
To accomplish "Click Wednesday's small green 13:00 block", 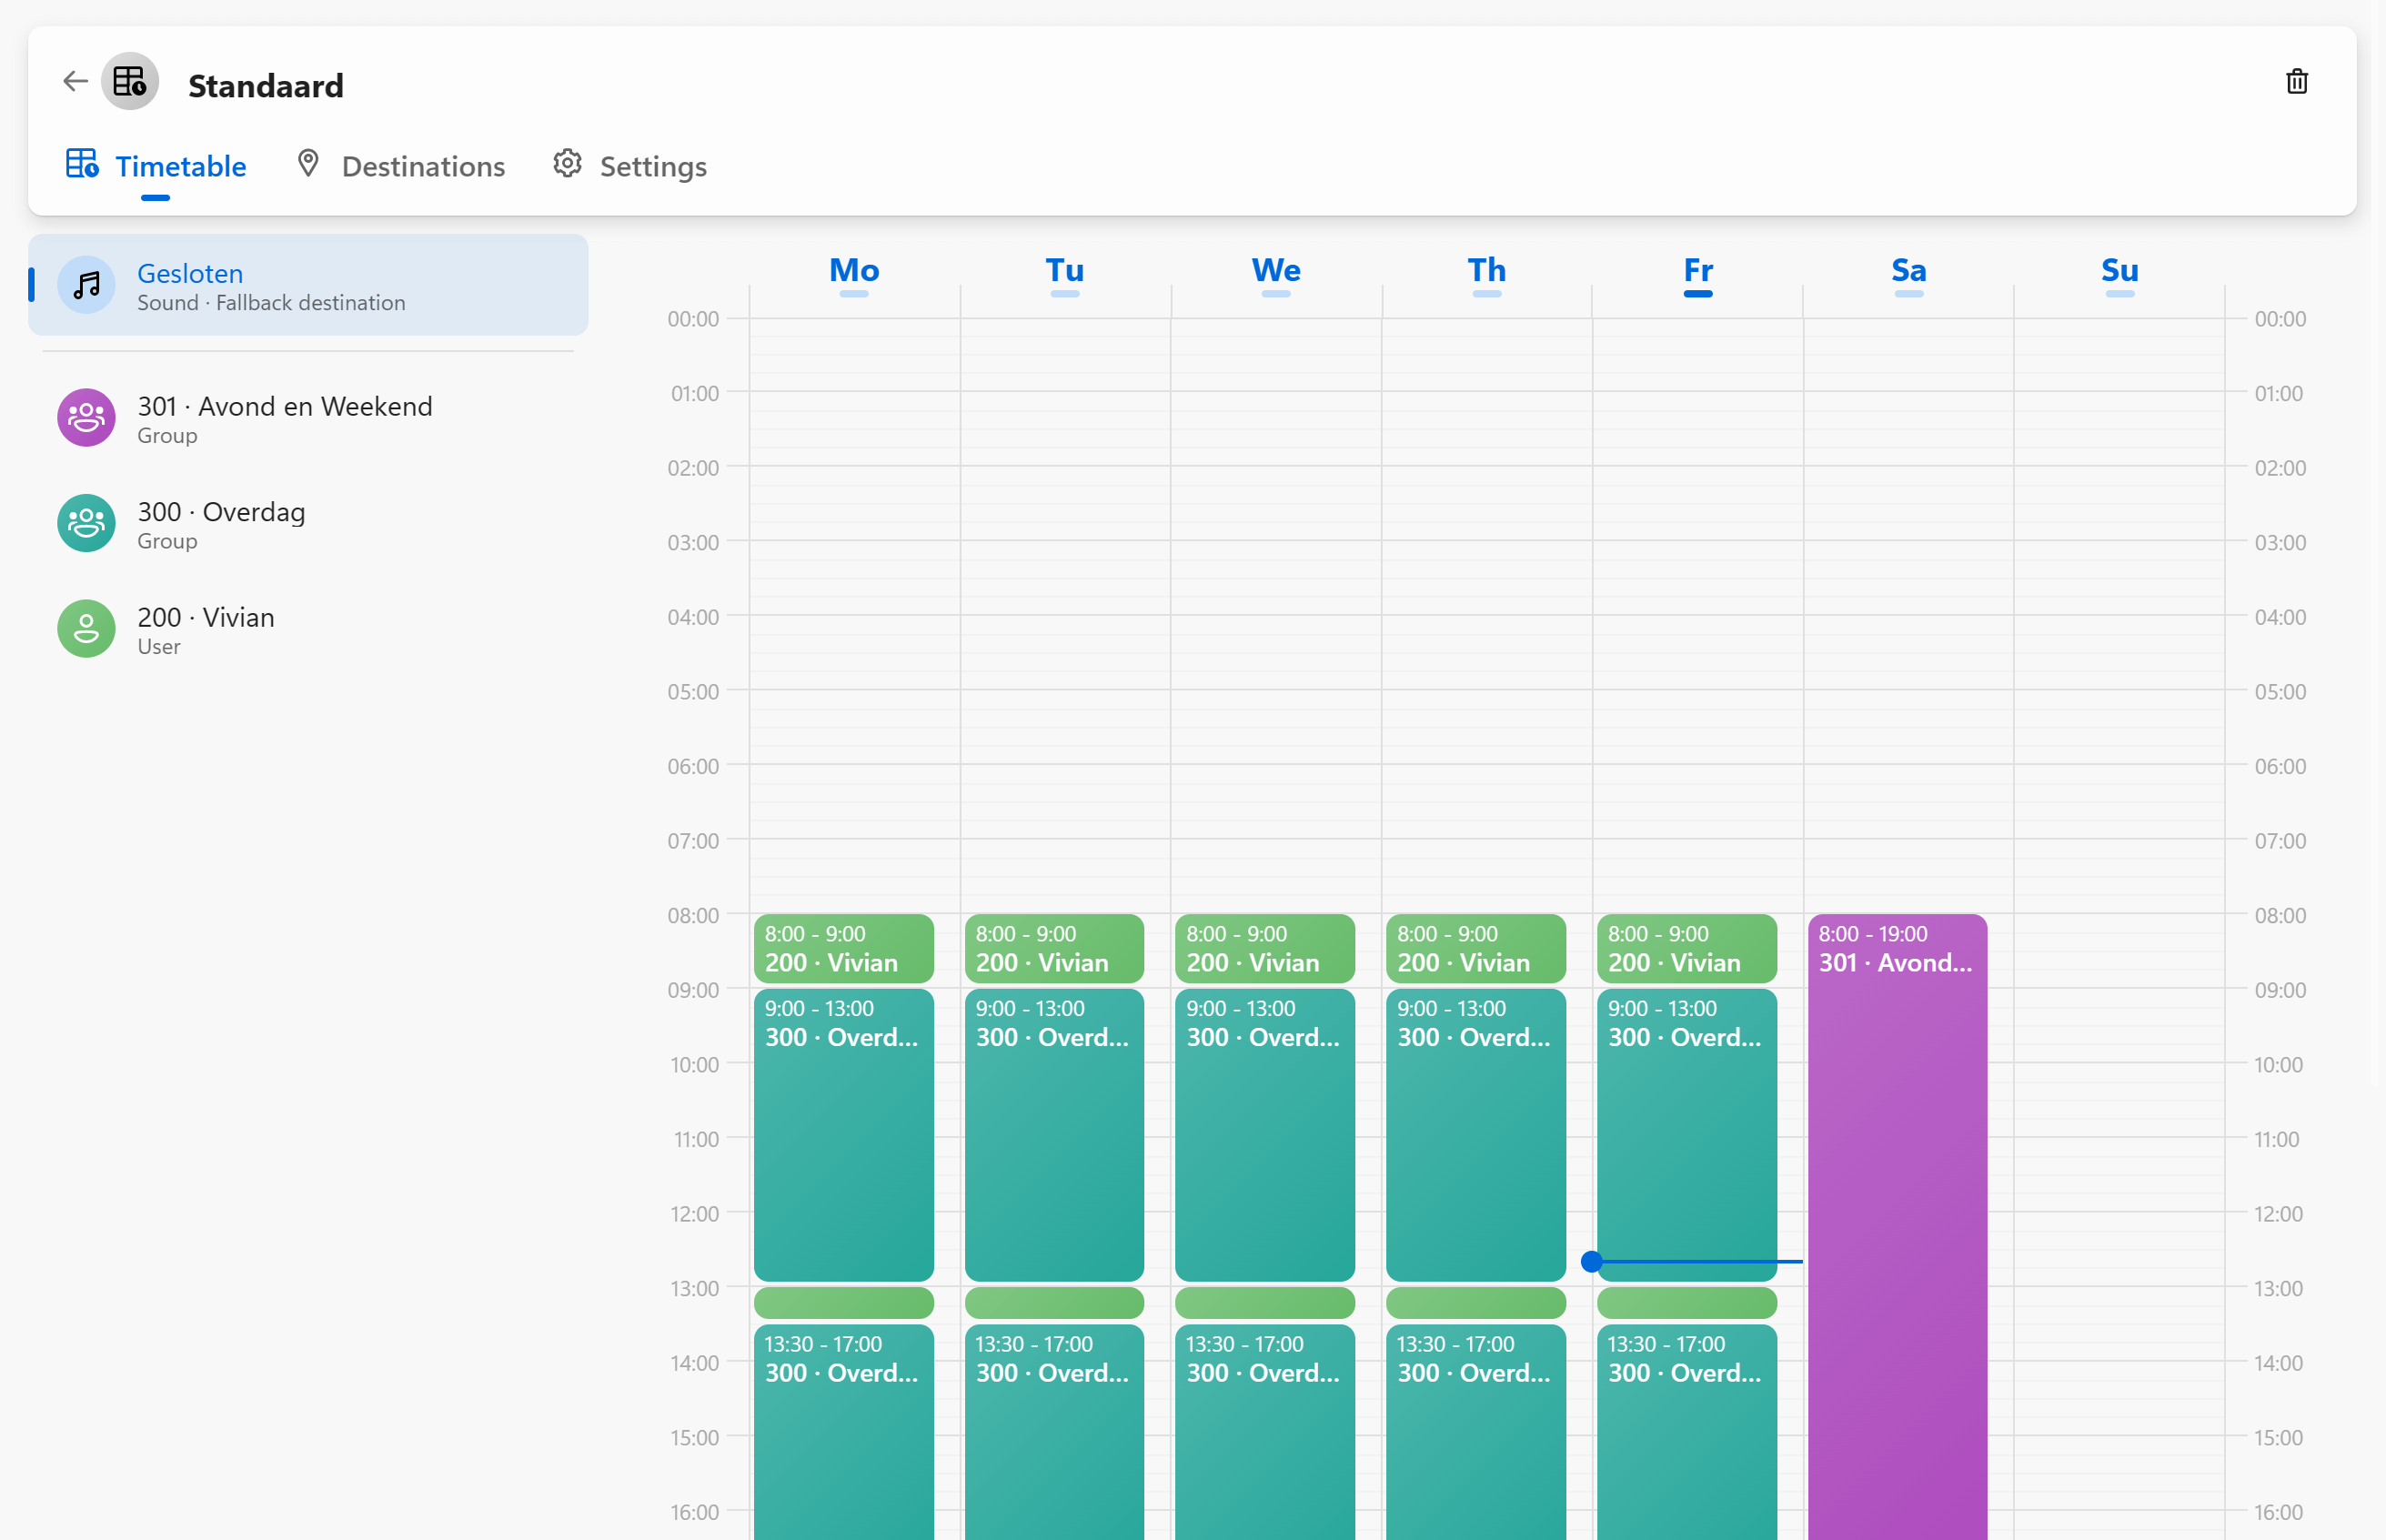I will pyautogui.click(x=1265, y=1303).
